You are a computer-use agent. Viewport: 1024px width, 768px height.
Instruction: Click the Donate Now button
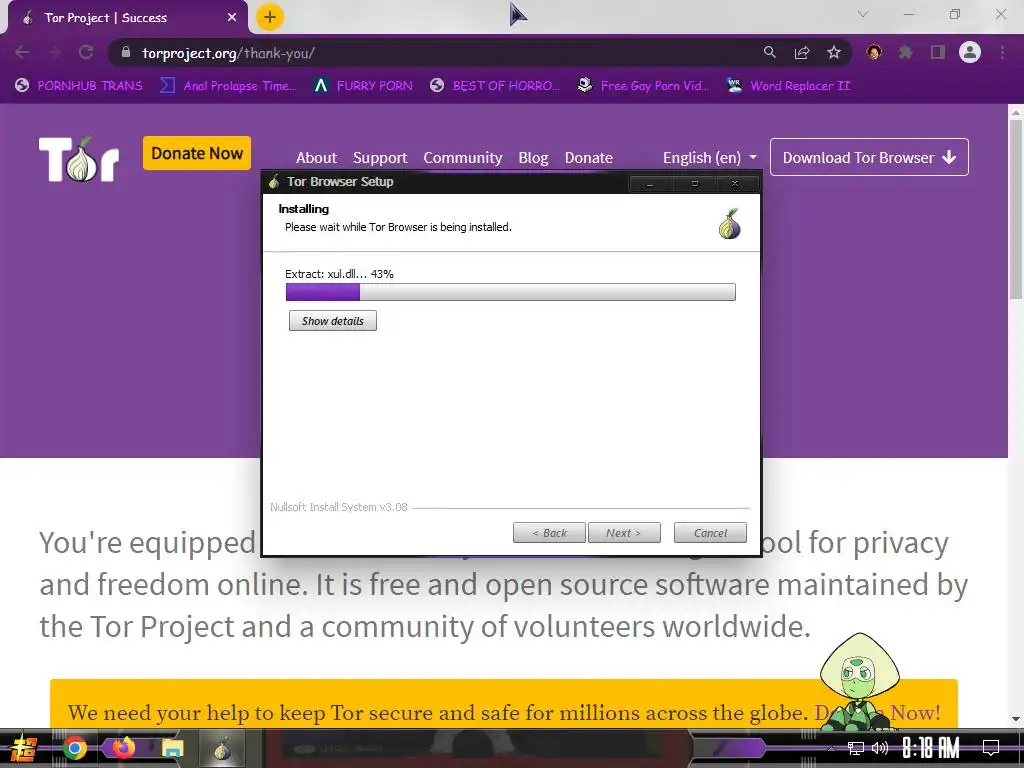(x=197, y=153)
